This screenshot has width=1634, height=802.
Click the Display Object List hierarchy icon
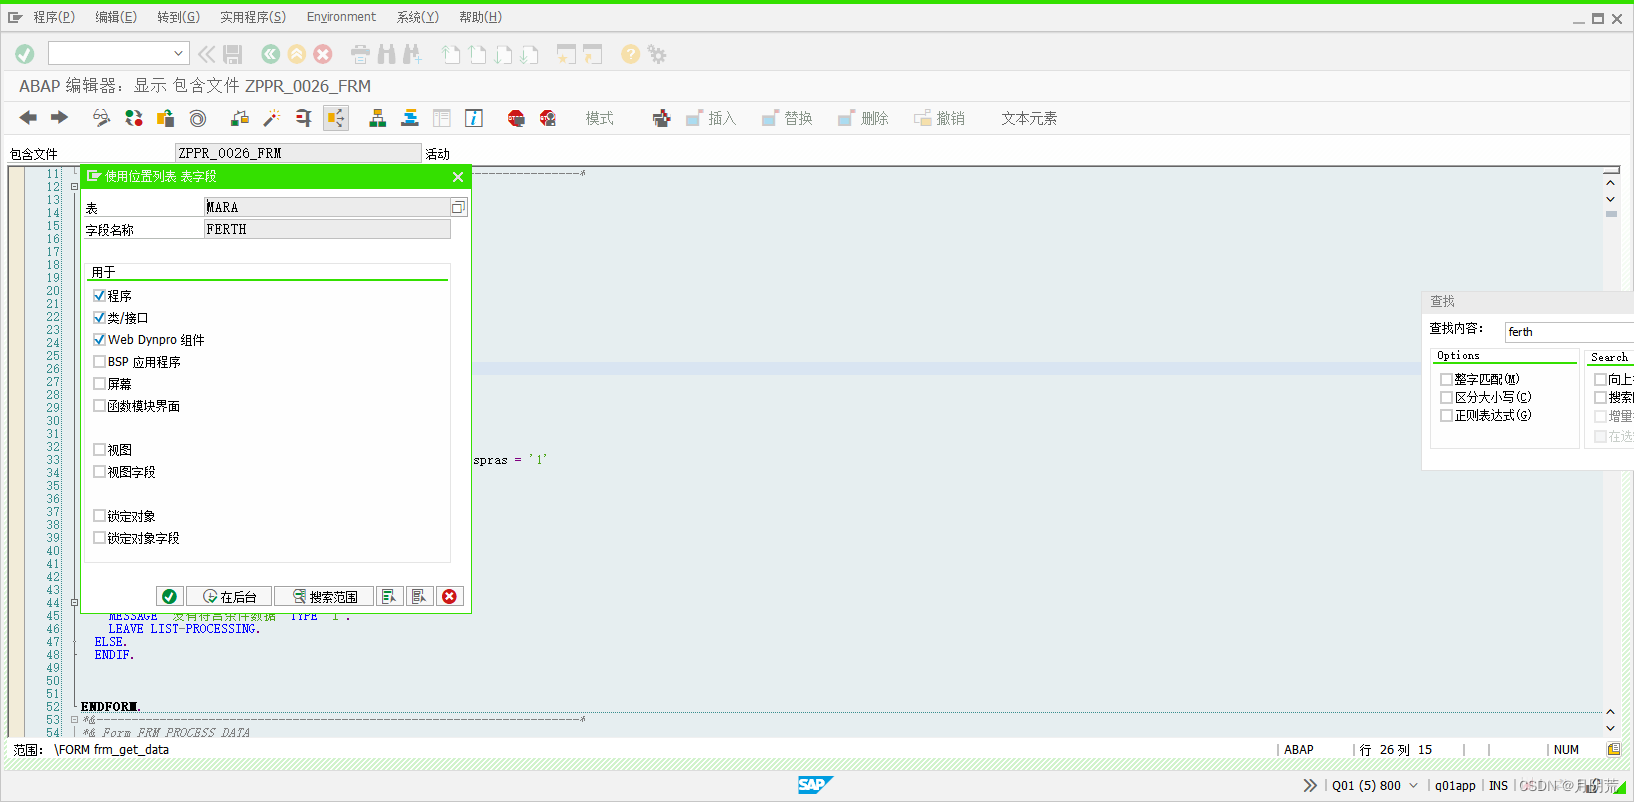(x=377, y=118)
